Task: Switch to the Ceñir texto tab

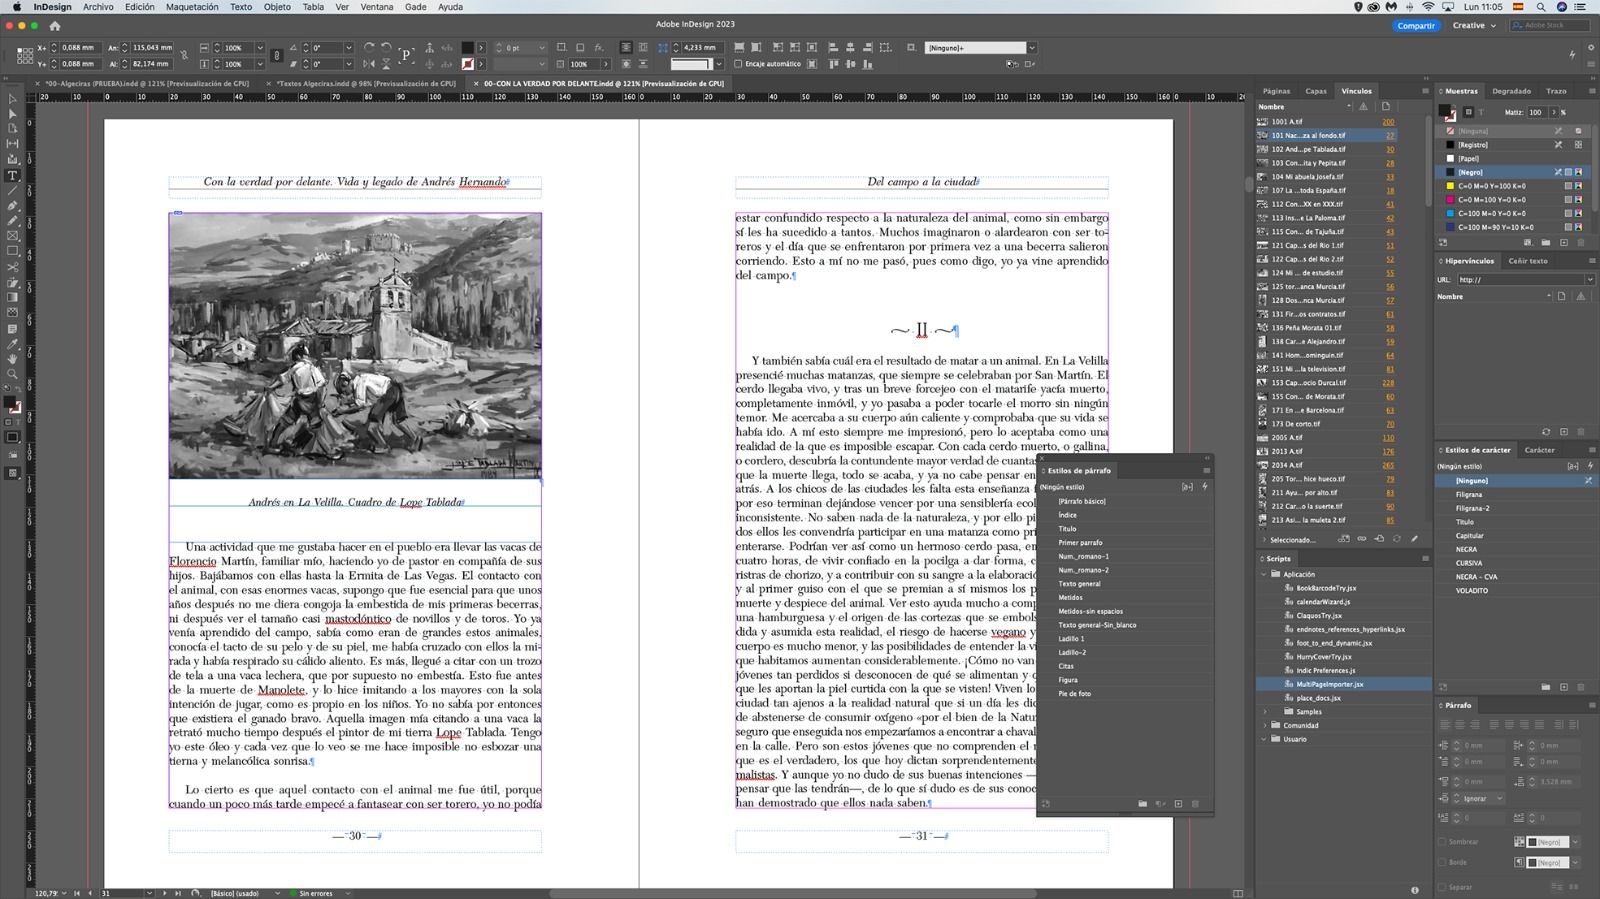Action: tap(1528, 261)
